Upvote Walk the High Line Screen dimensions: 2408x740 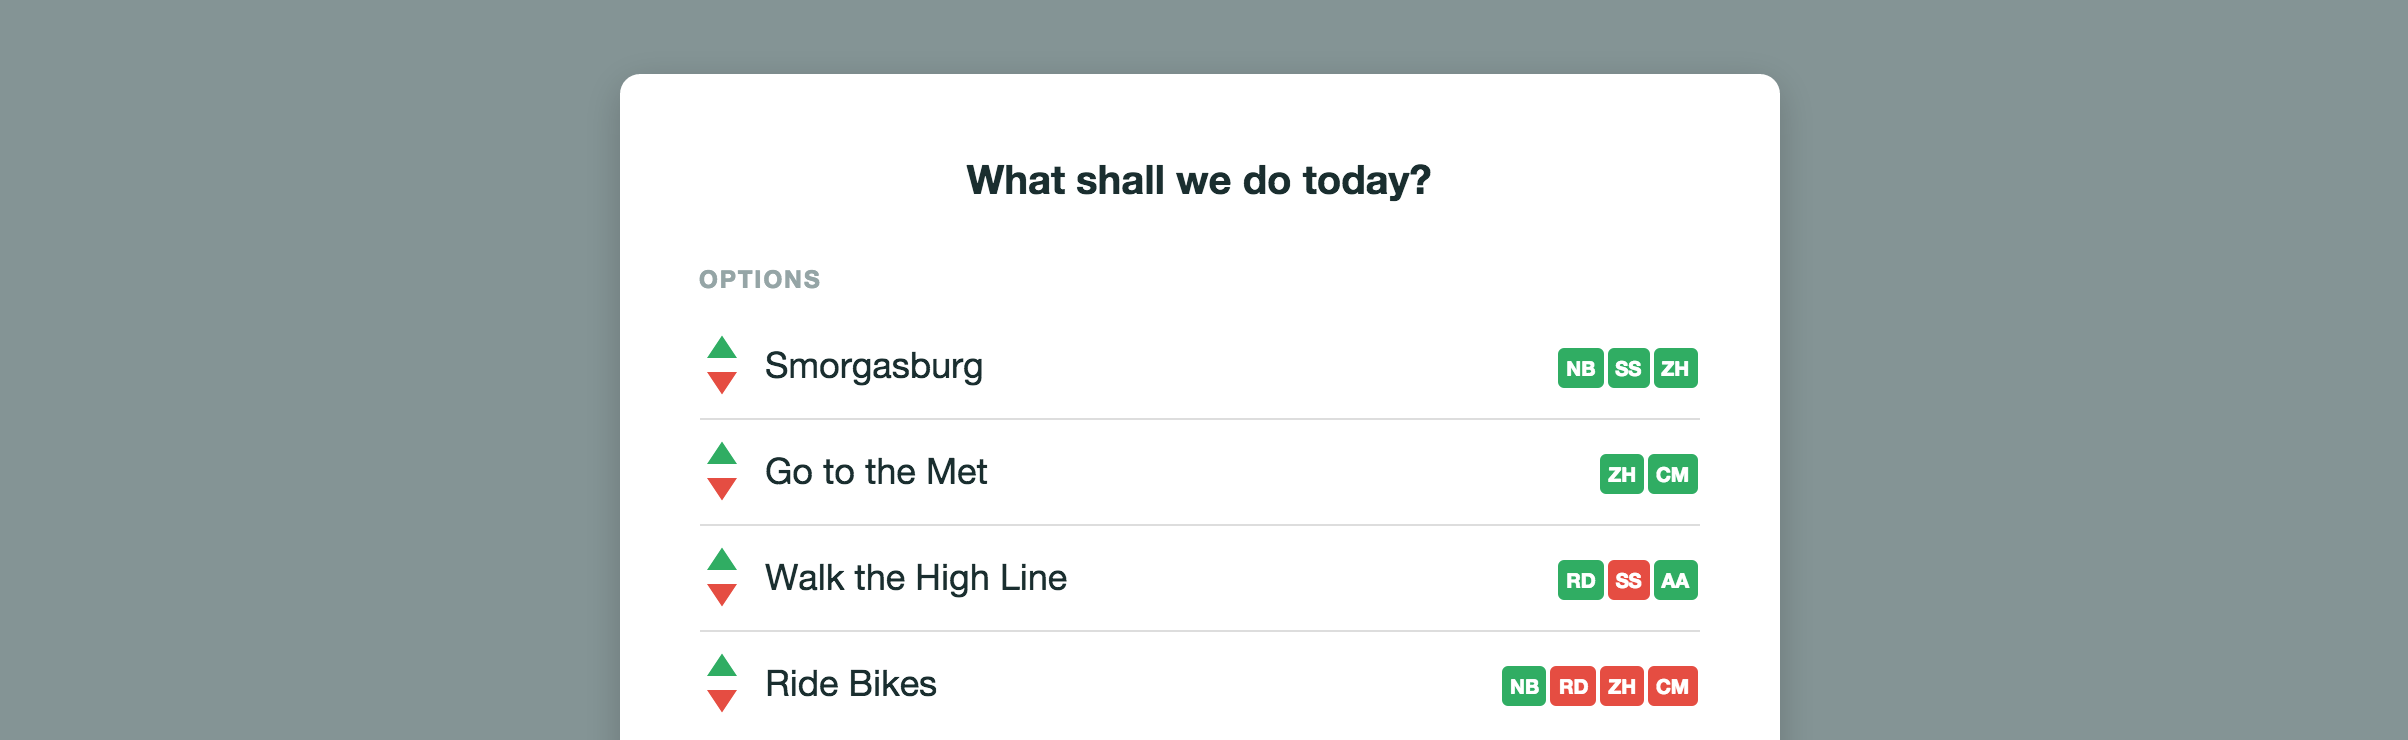pos(722,560)
